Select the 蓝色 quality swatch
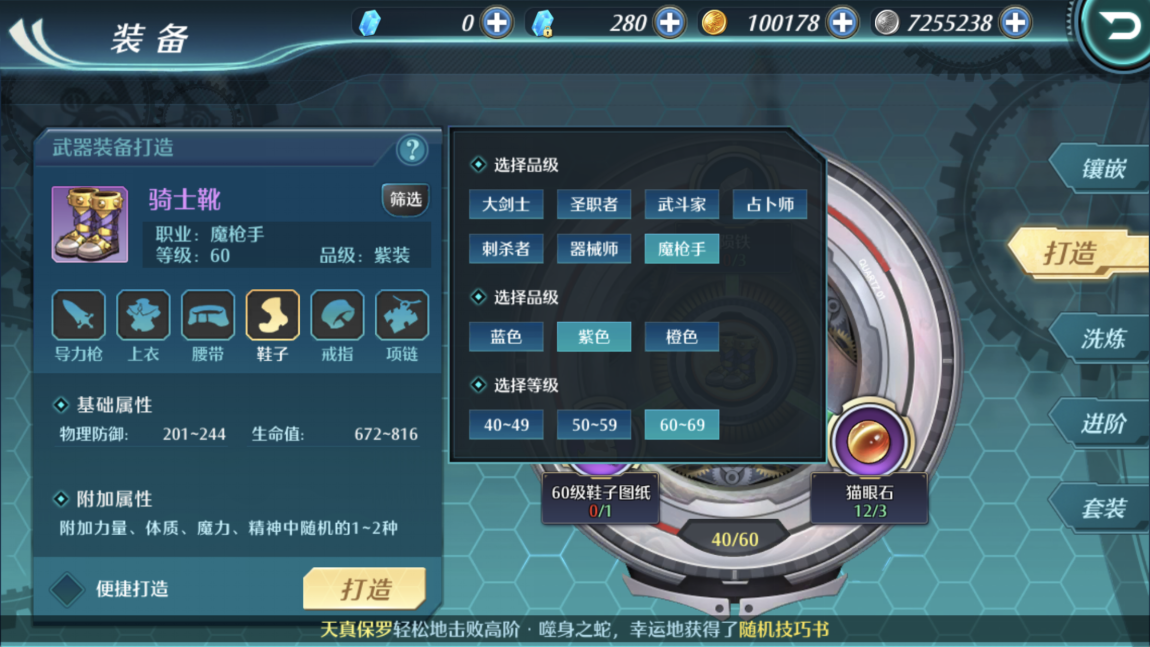This screenshot has height=647, width=1150. click(506, 337)
